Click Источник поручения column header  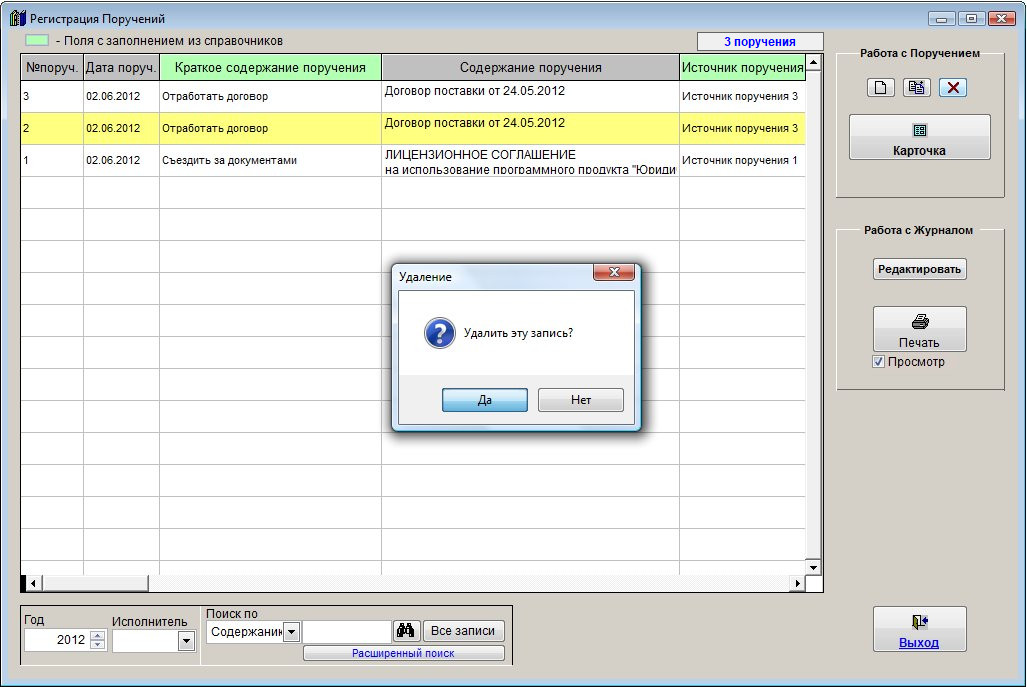[x=743, y=67]
